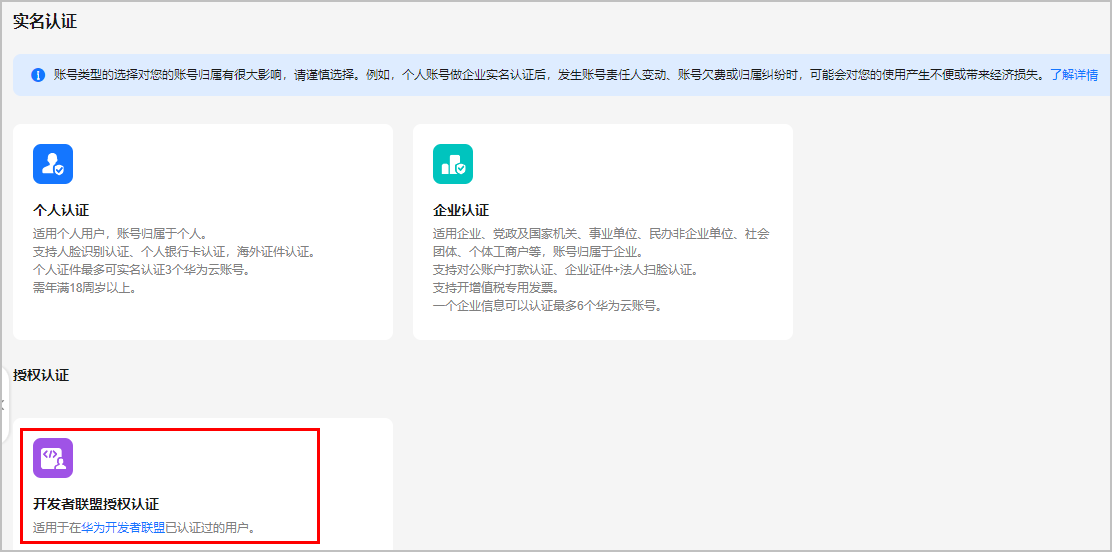The height and width of the screenshot is (552, 1112).
Task: Expand the collapsed side panel handle
Action: (x=4, y=405)
